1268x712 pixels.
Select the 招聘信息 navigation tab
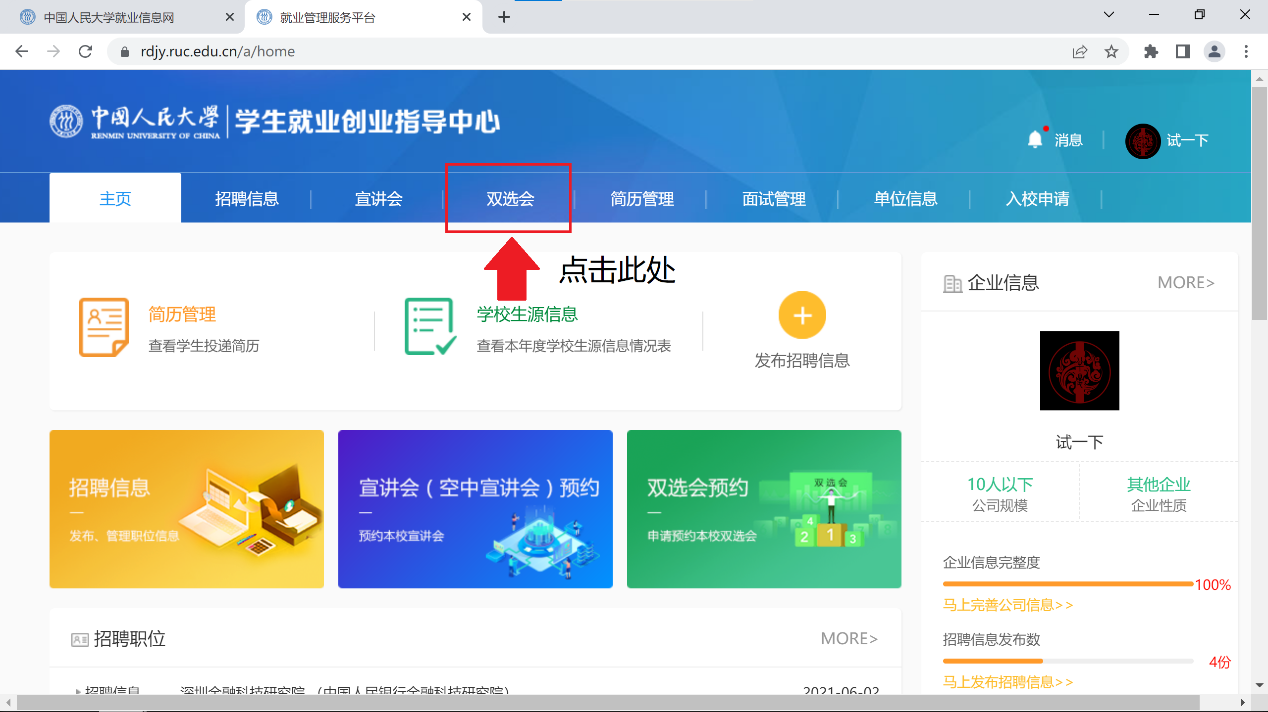247,199
